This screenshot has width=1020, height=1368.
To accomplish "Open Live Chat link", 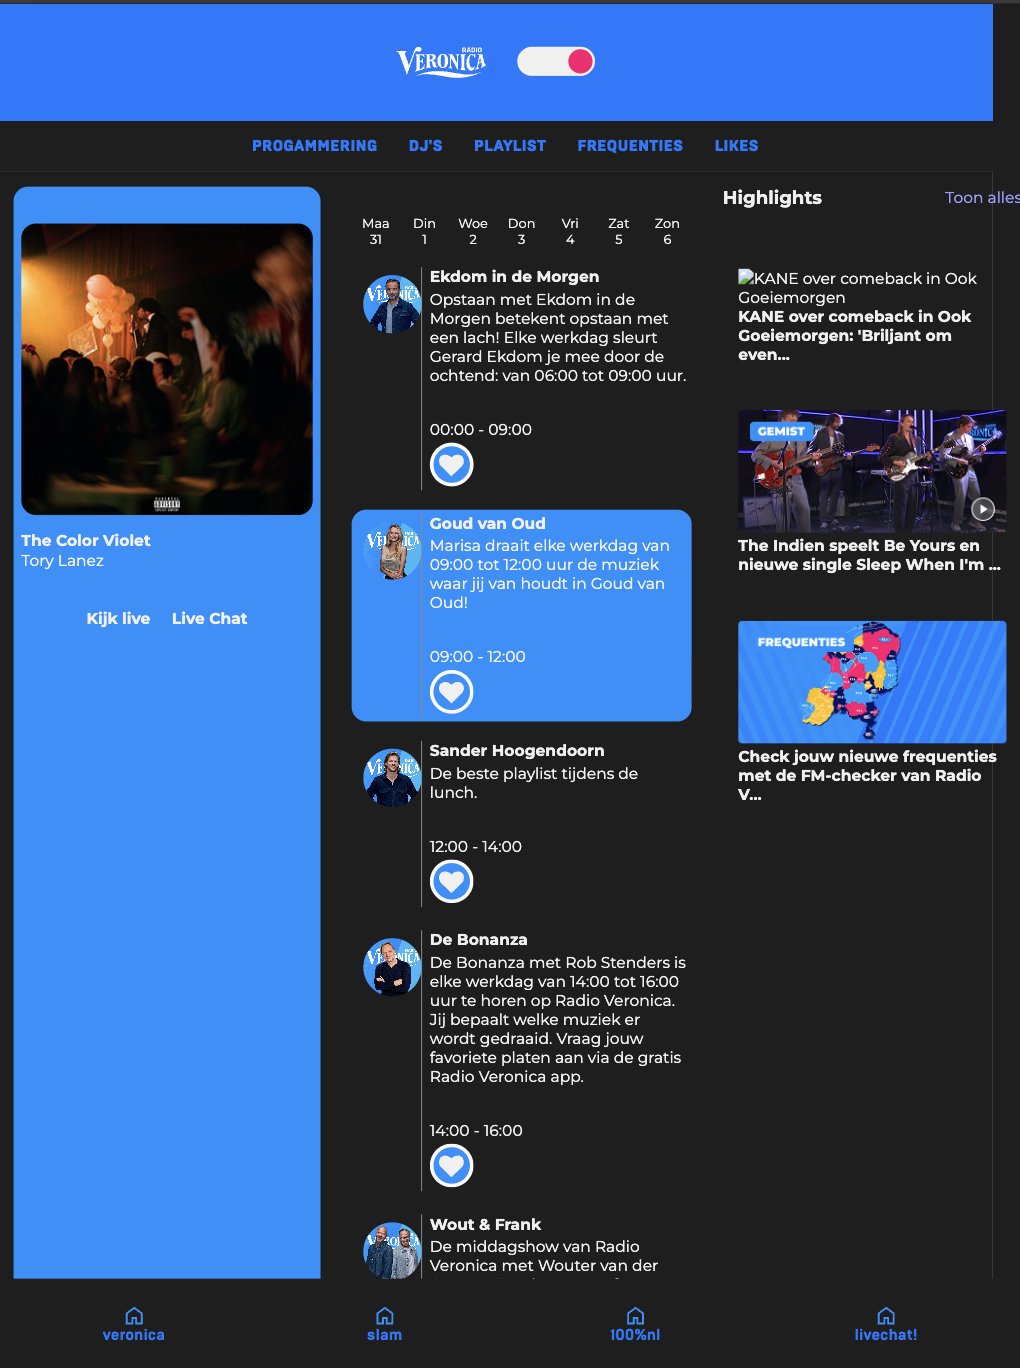I will 209,619.
